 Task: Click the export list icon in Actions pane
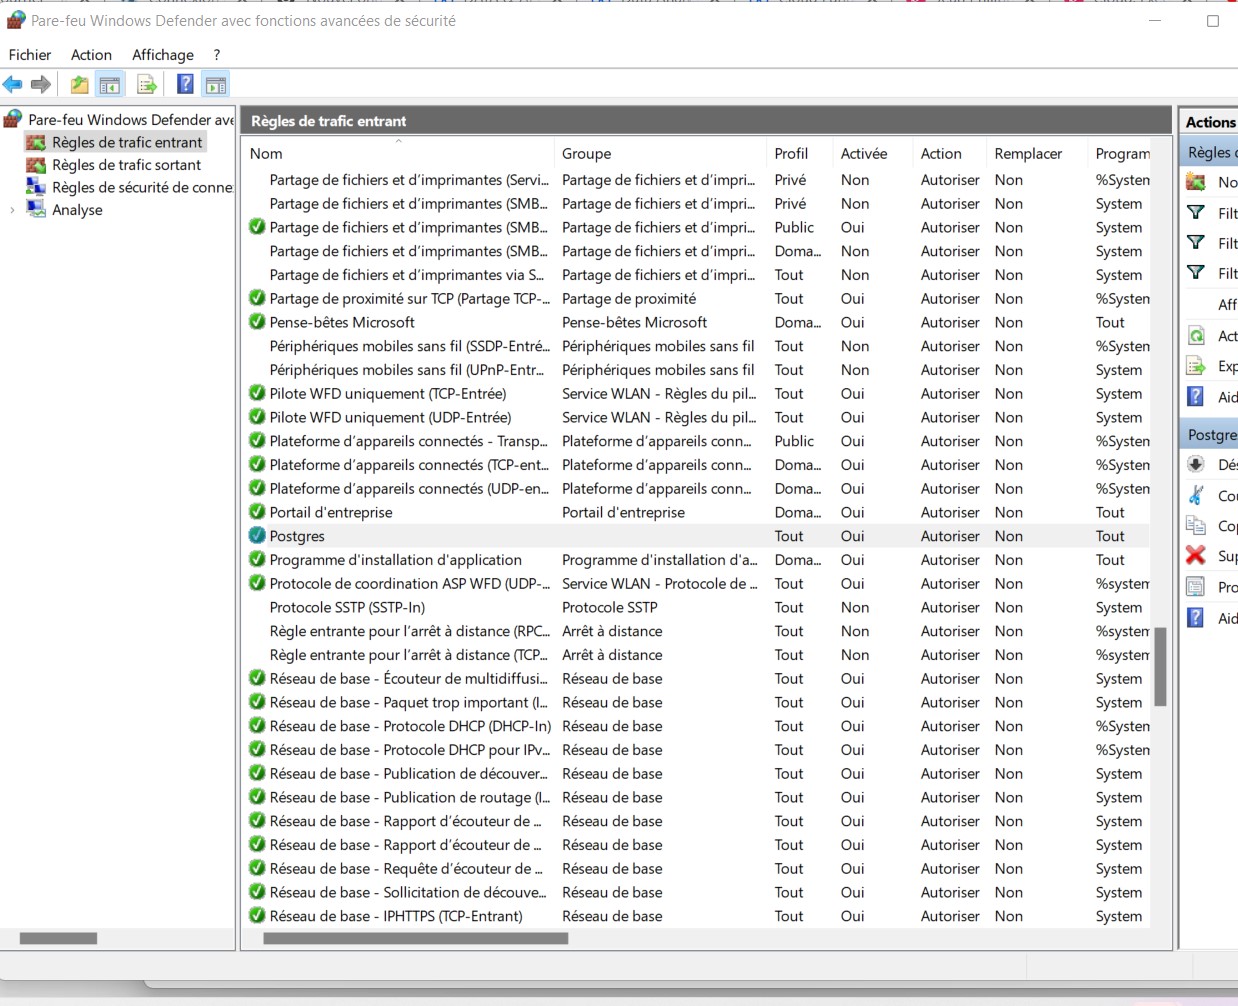[1196, 366]
